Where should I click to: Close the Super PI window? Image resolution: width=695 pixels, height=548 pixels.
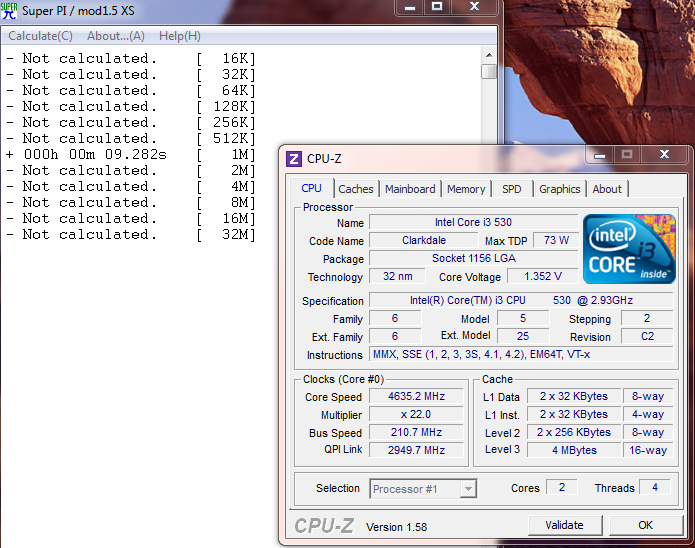click(474, 7)
